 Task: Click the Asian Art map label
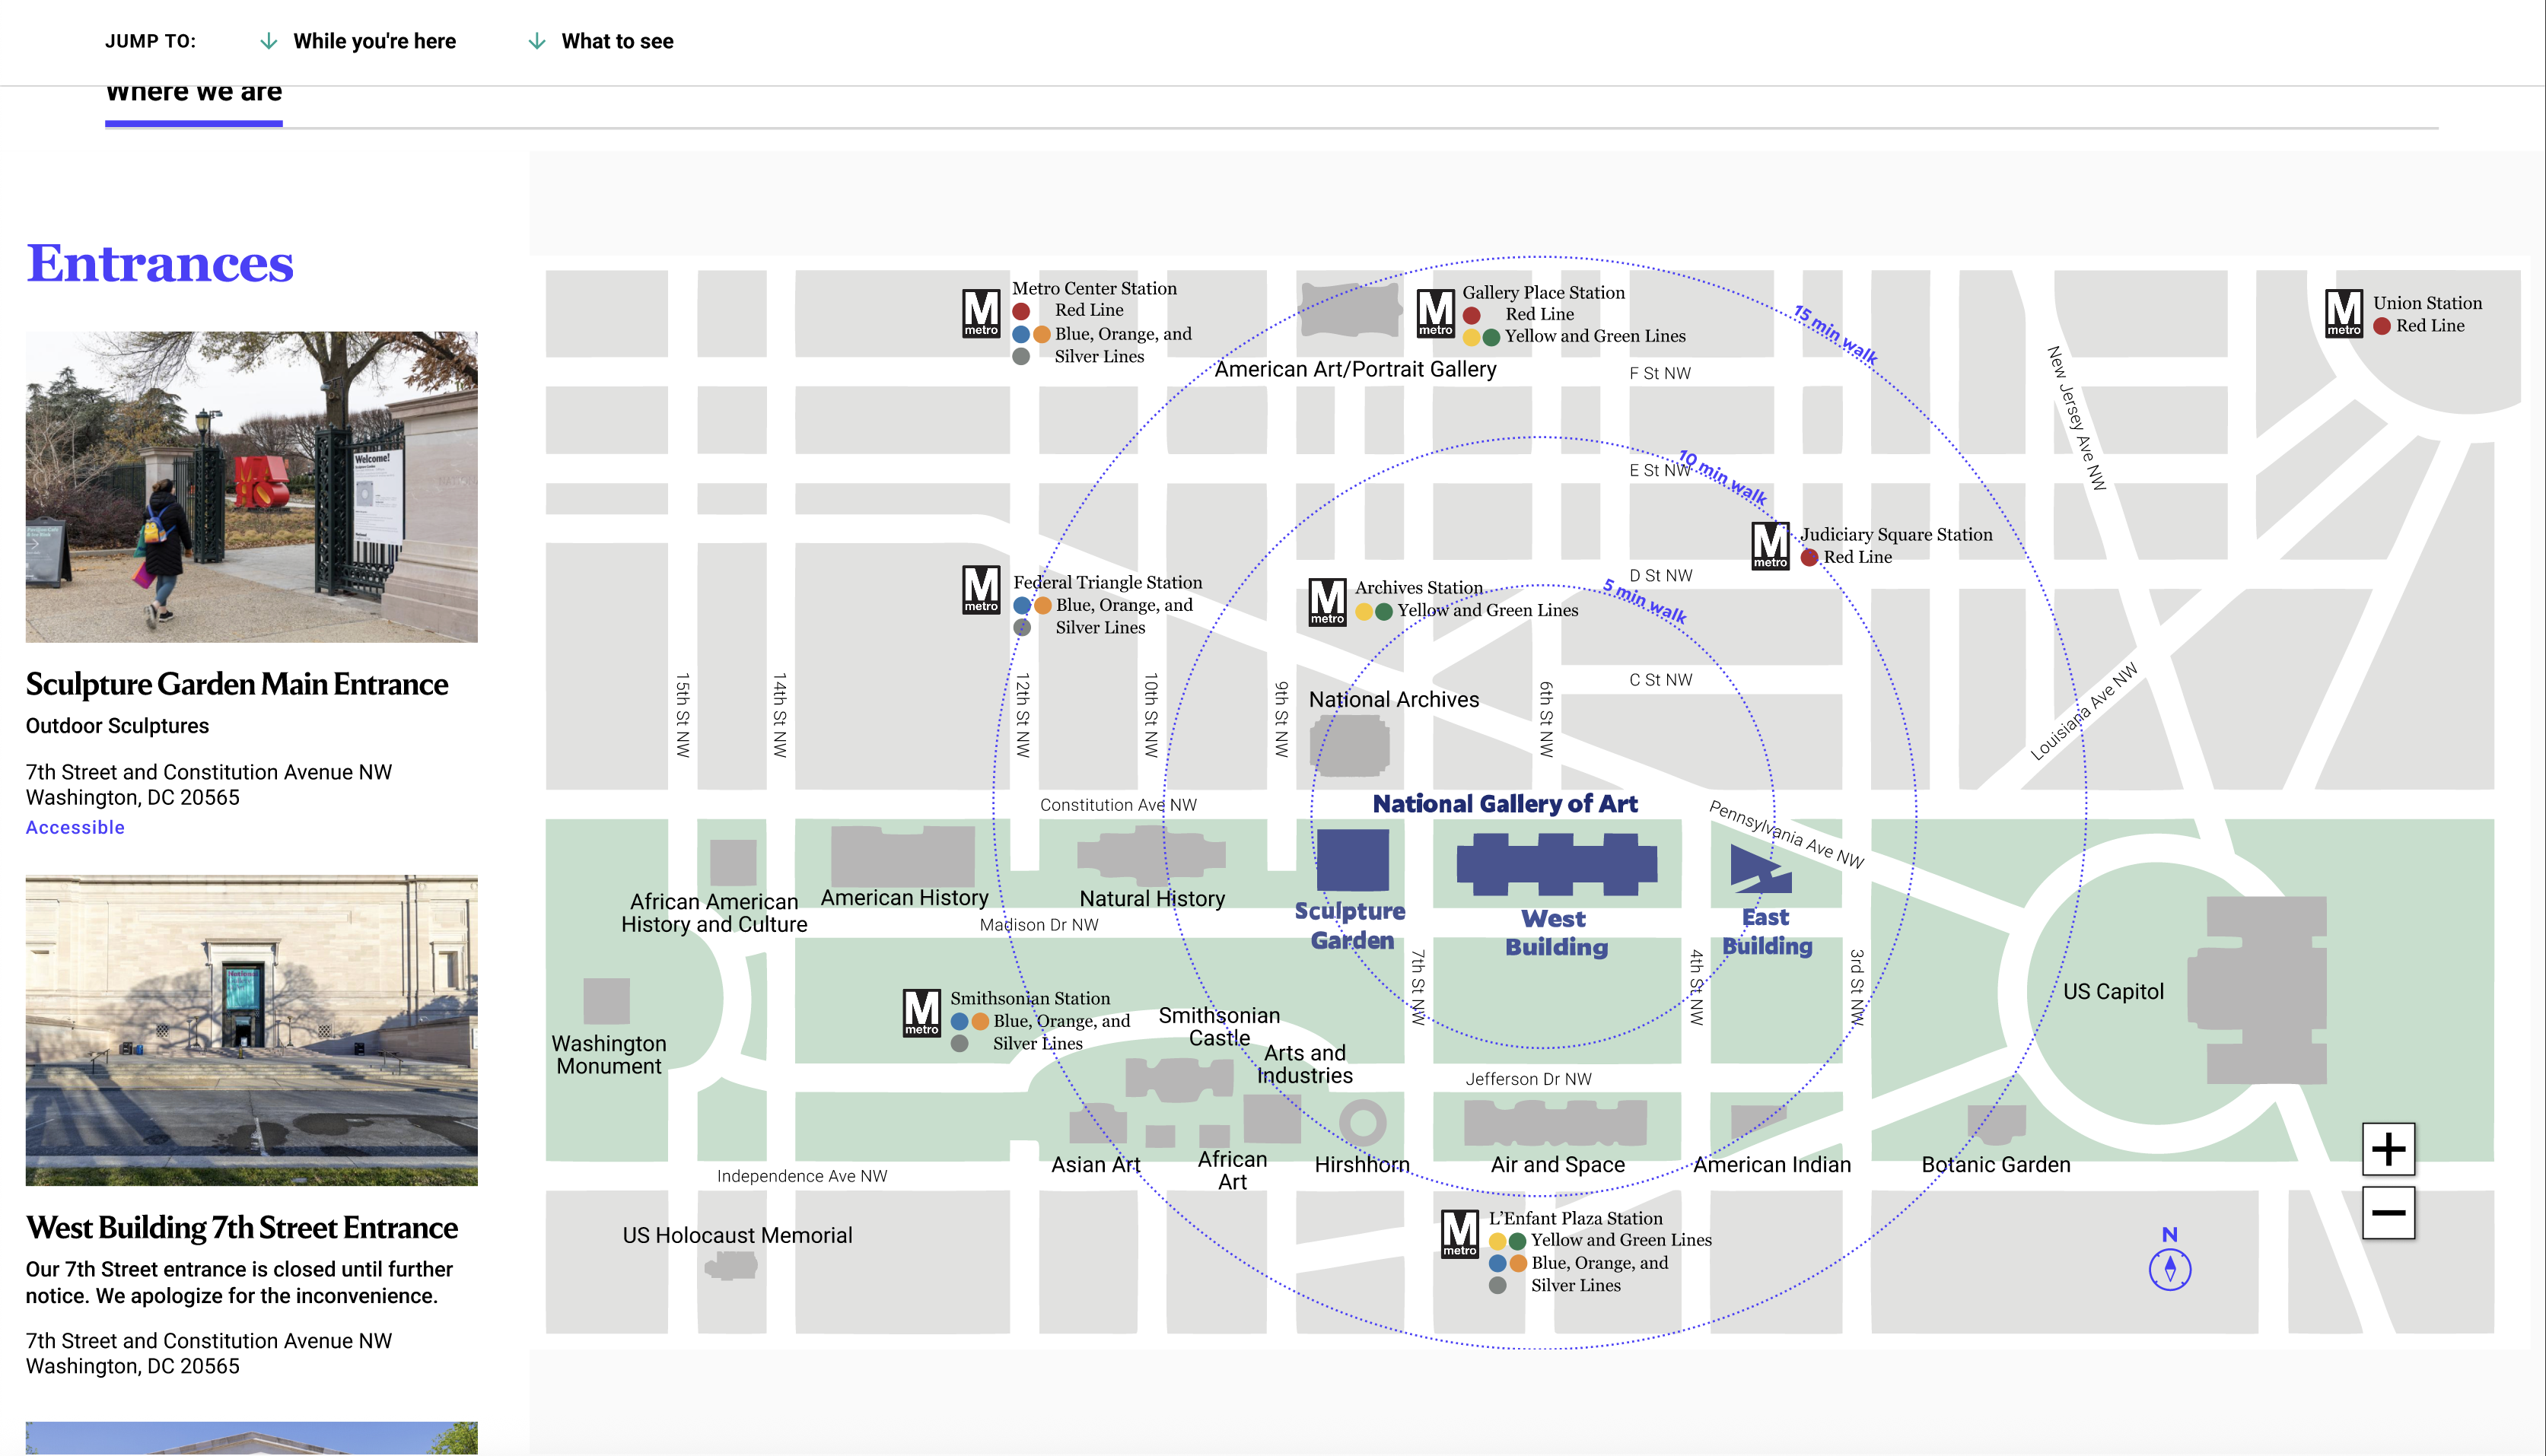1096,1164
